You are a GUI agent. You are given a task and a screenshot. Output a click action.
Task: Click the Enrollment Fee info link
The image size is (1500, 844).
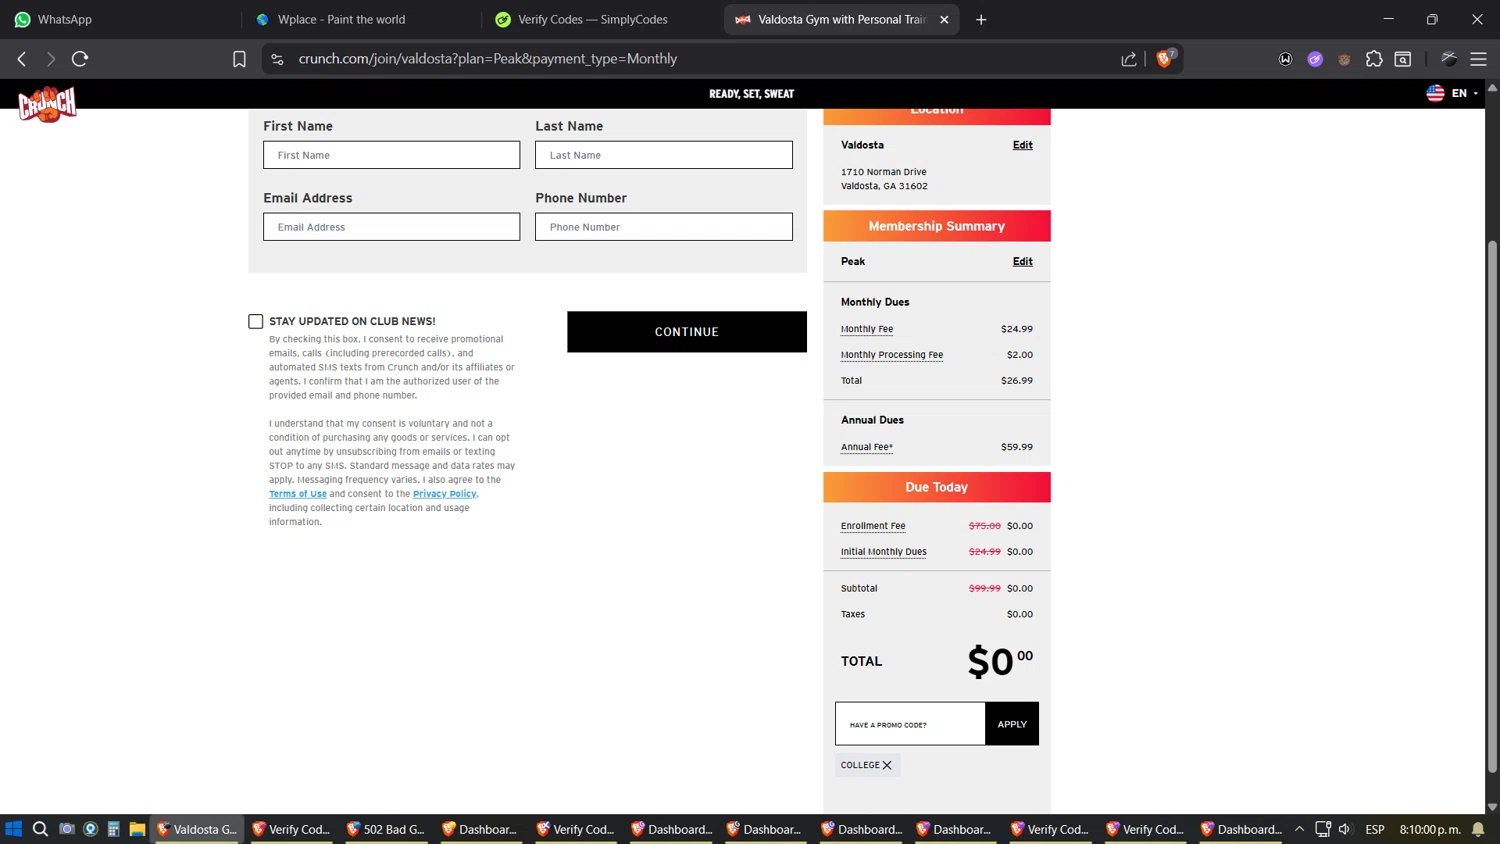click(x=873, y=526)
